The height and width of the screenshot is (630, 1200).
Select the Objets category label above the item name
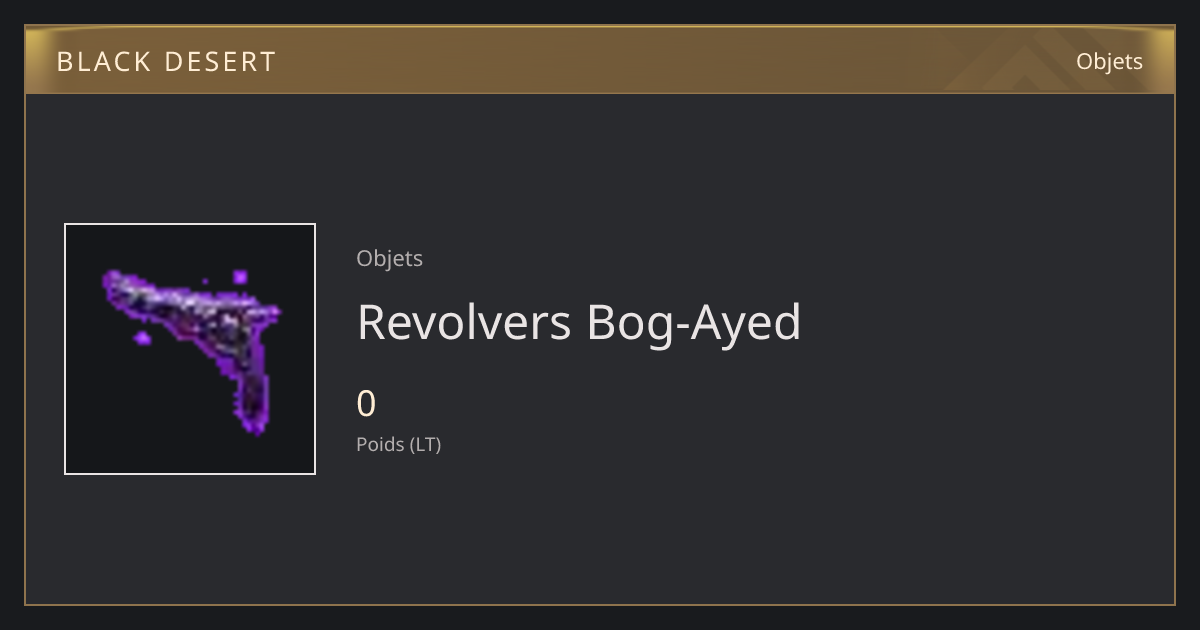pyautogui.click(x=389, y=258)
